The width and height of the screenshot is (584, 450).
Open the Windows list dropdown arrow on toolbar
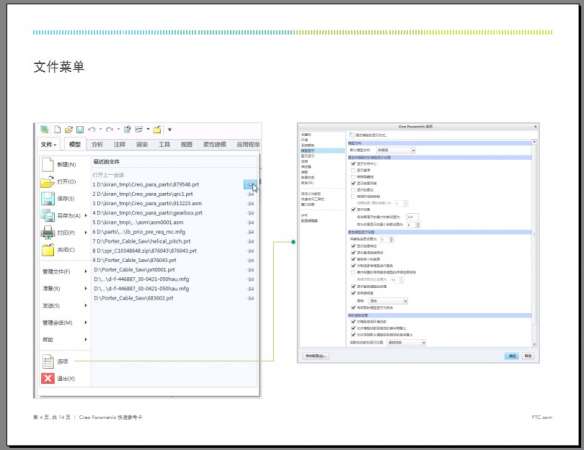pyautogui.click(x=148, y=130)
